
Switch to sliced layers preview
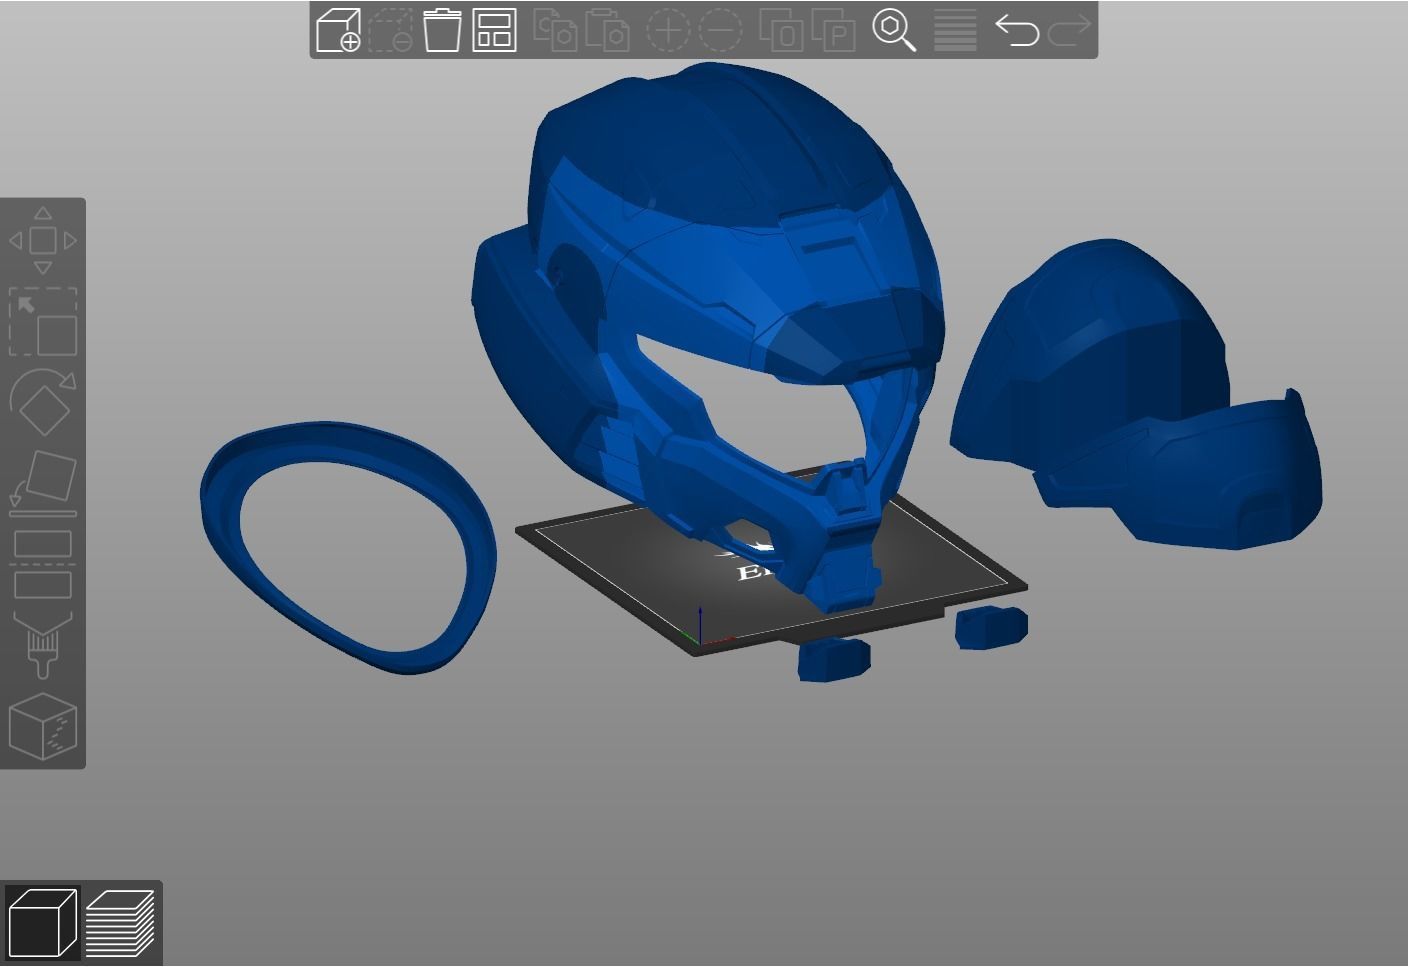tap(120, 923)
